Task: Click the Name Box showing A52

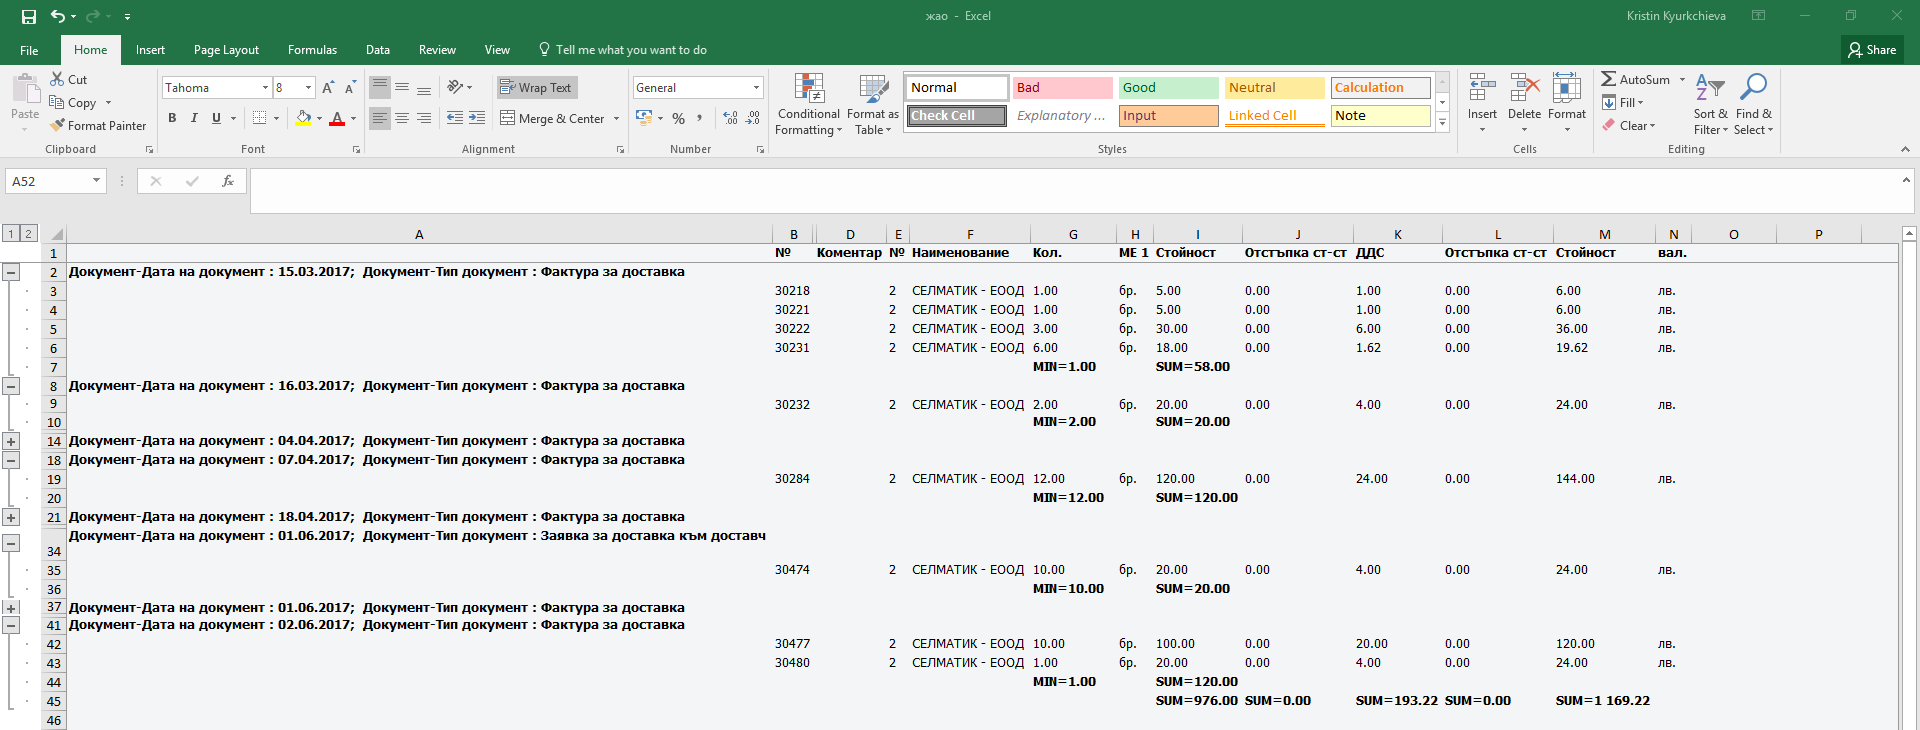Action: pyautogui.click(x=56, y=181)
